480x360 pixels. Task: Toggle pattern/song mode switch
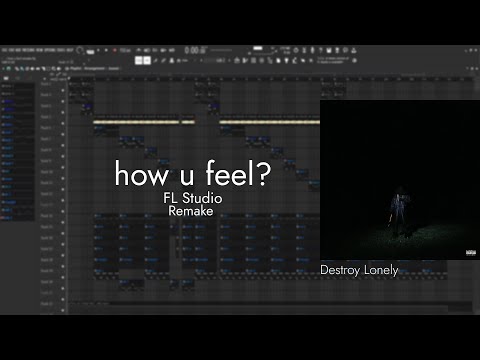tap(90, 51)
